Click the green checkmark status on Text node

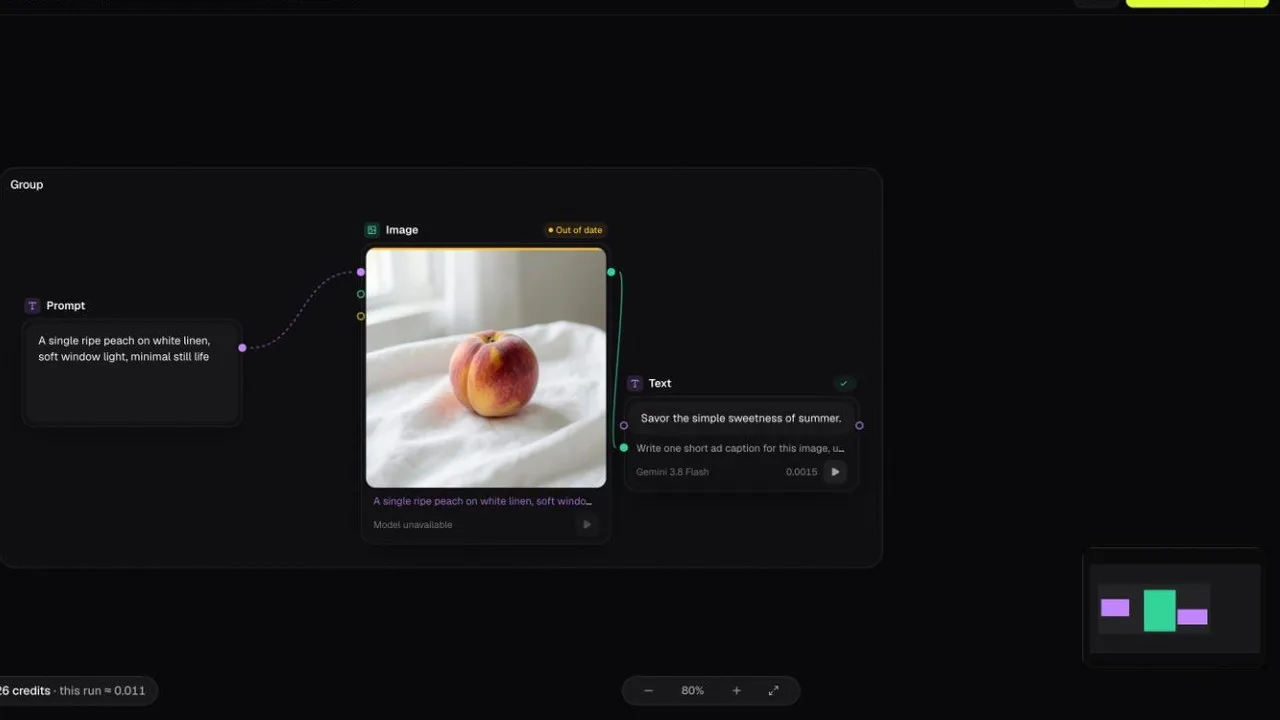pyautogui.click(x=844, y=383)
